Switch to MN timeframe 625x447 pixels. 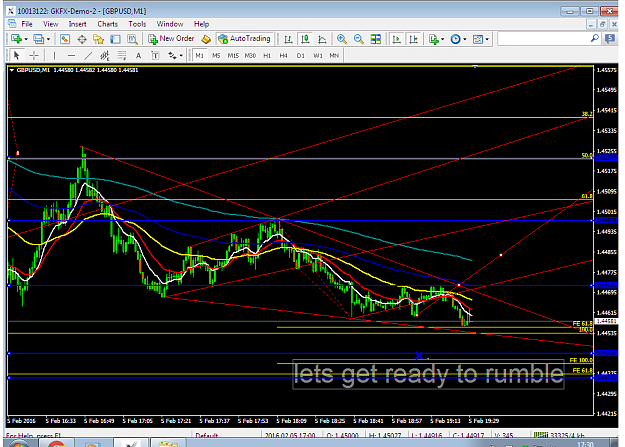click(x=334, y=55)
